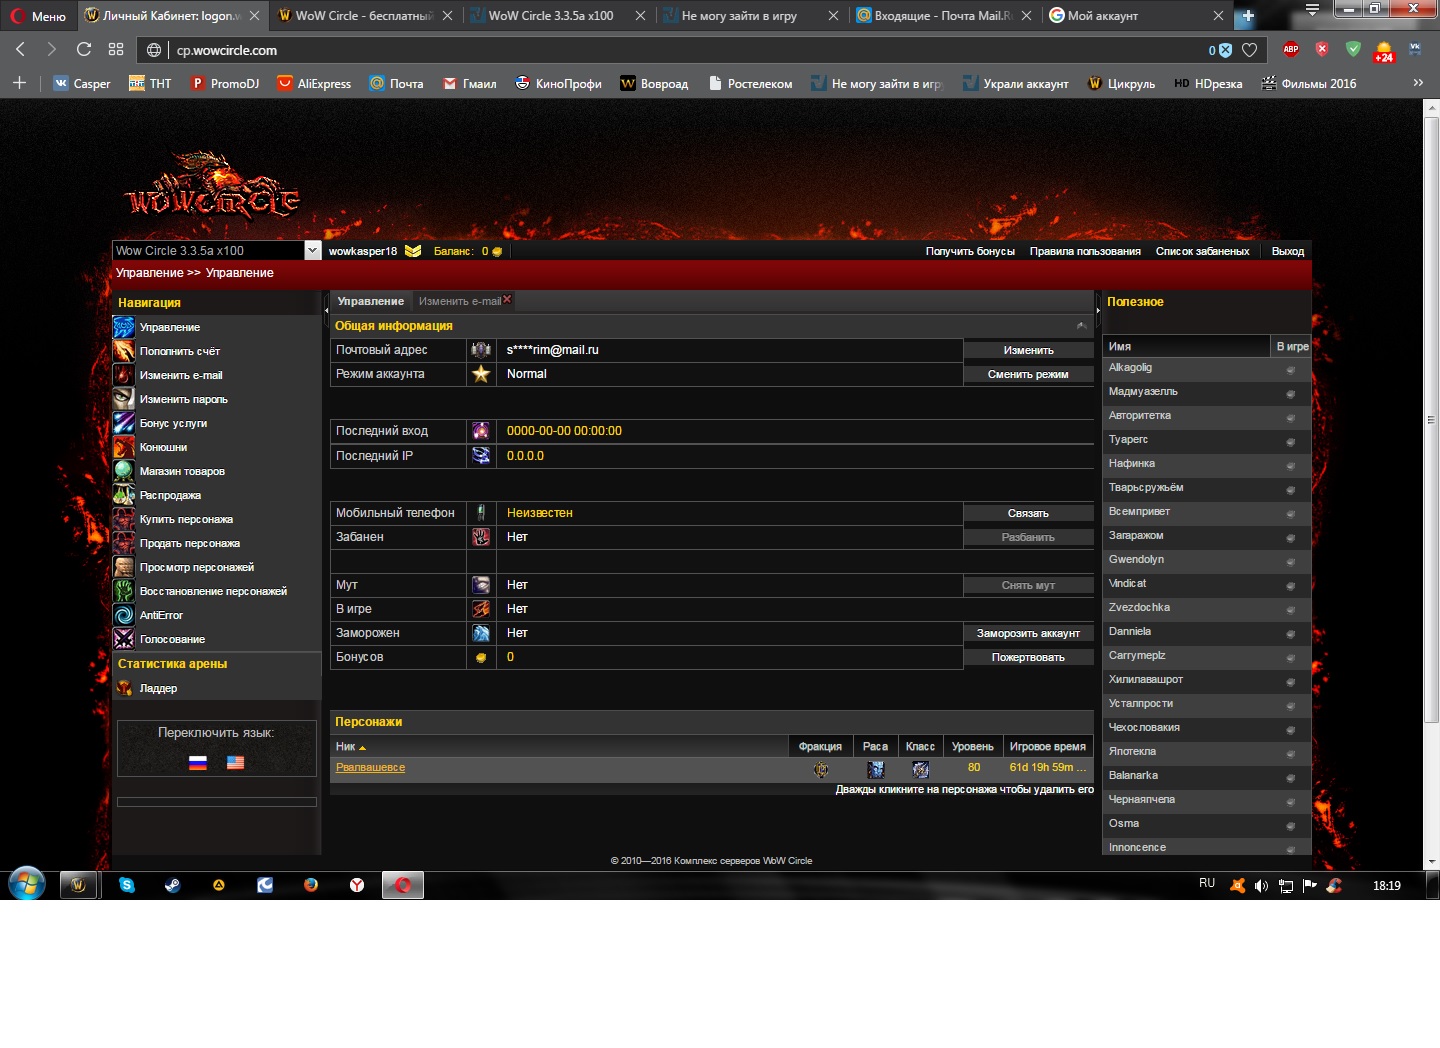Open Конюшни from the sidebar icon
The image size is (1440, 1048).
[123, 447]
